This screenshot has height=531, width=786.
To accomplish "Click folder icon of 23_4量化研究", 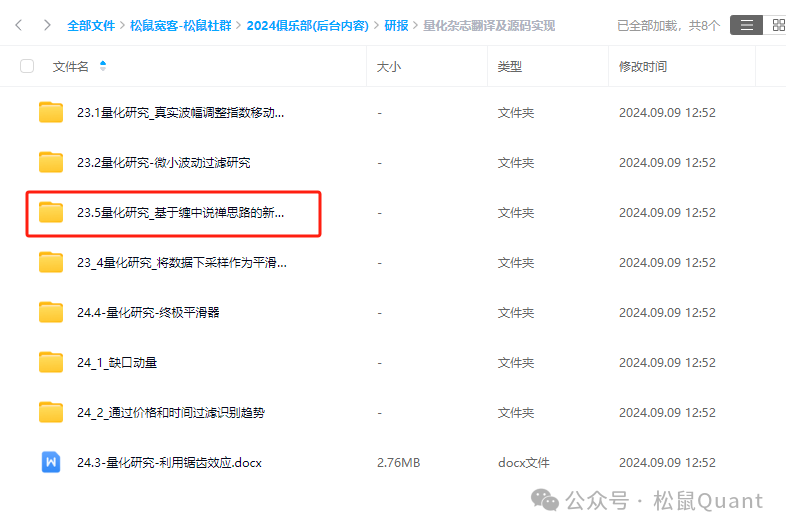I will [51, 262].
